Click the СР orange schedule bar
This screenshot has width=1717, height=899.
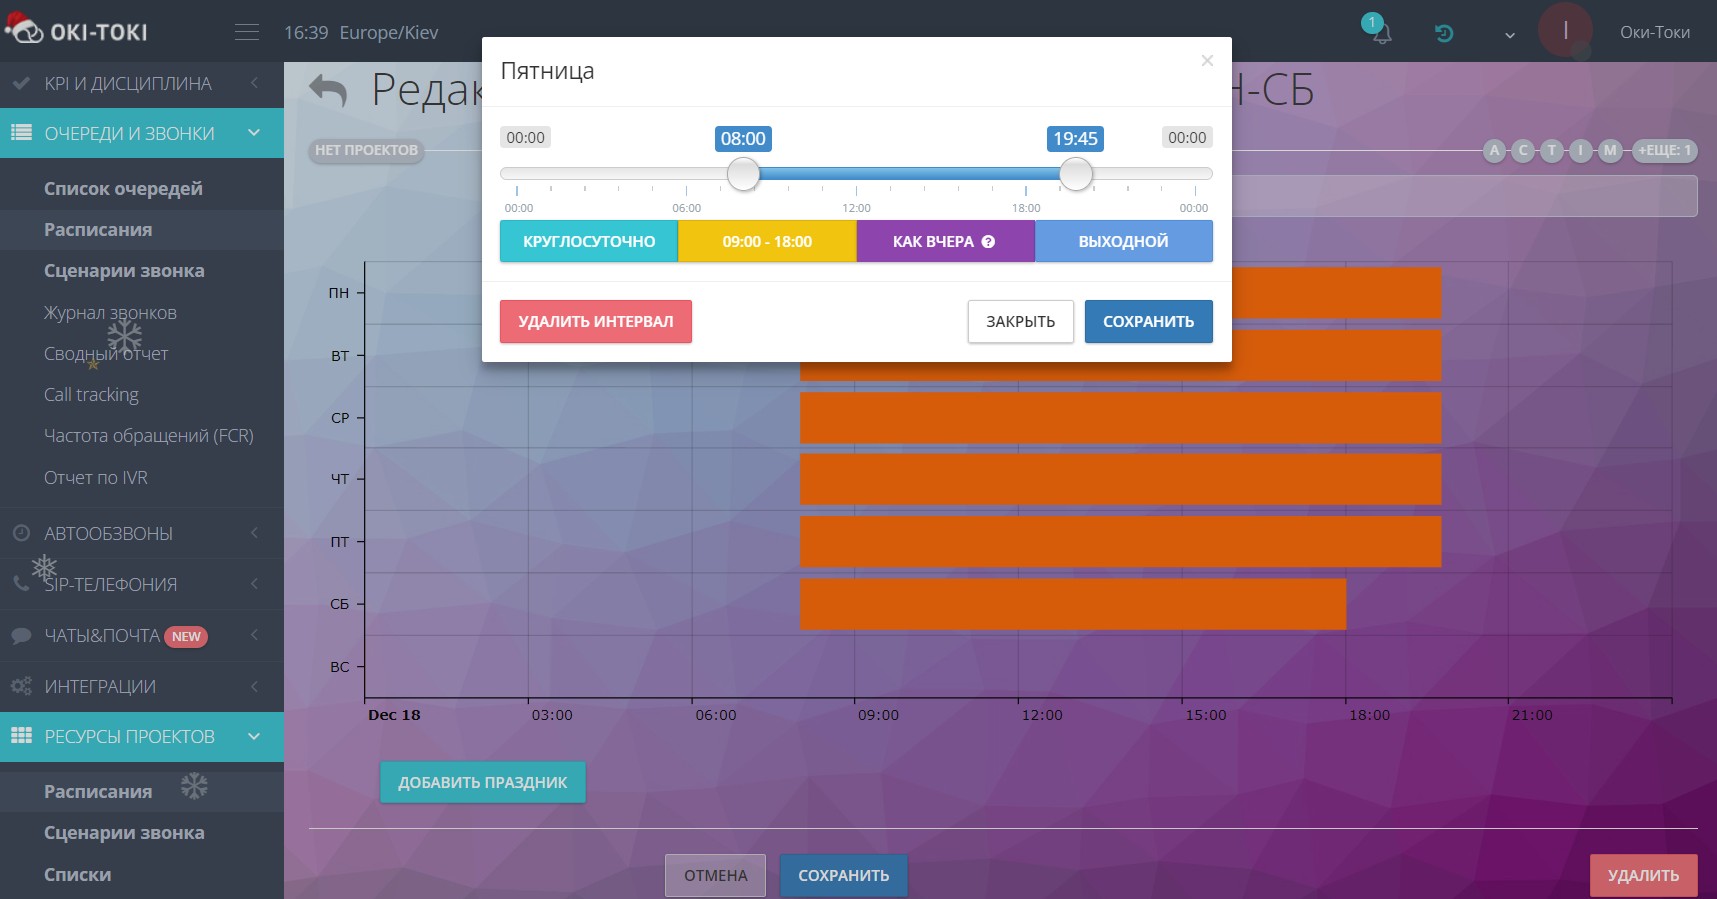point(1120,417)
